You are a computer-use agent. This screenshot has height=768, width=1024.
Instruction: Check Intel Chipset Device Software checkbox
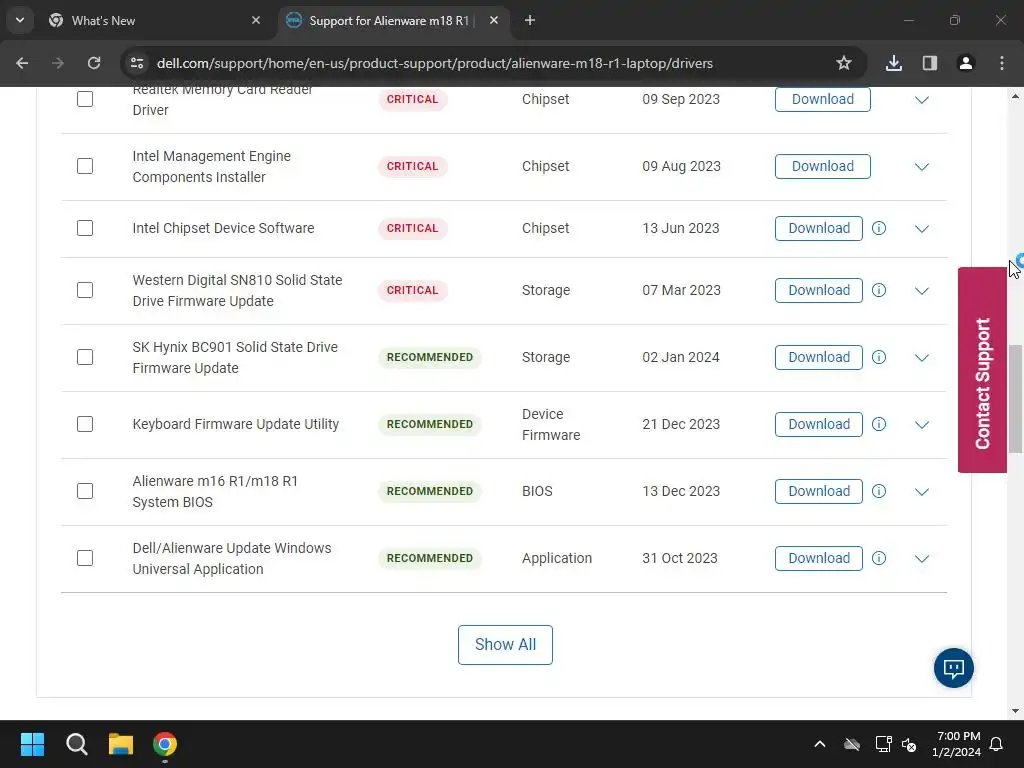[x=85, y=228]
